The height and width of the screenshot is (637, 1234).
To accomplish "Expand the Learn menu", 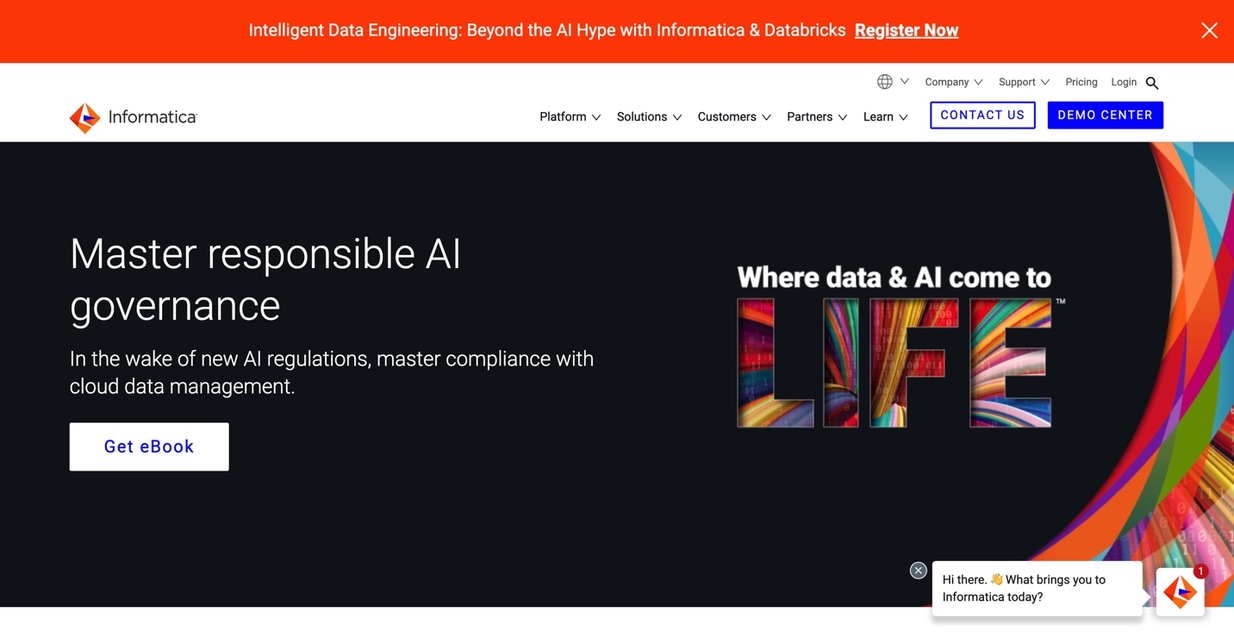I will point(885,117).
